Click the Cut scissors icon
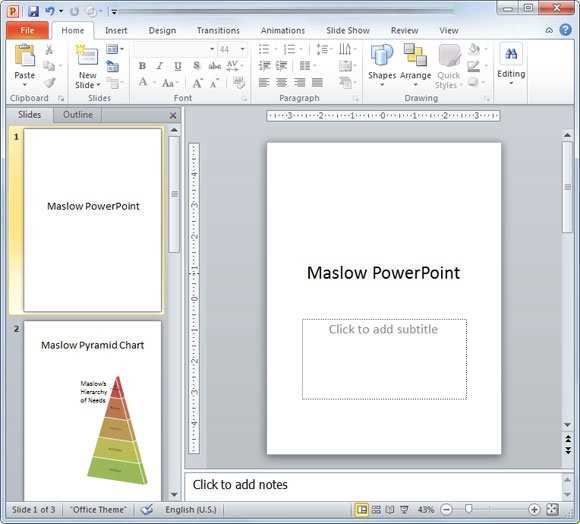The image size is (580, 524). [x=49, y=50]
